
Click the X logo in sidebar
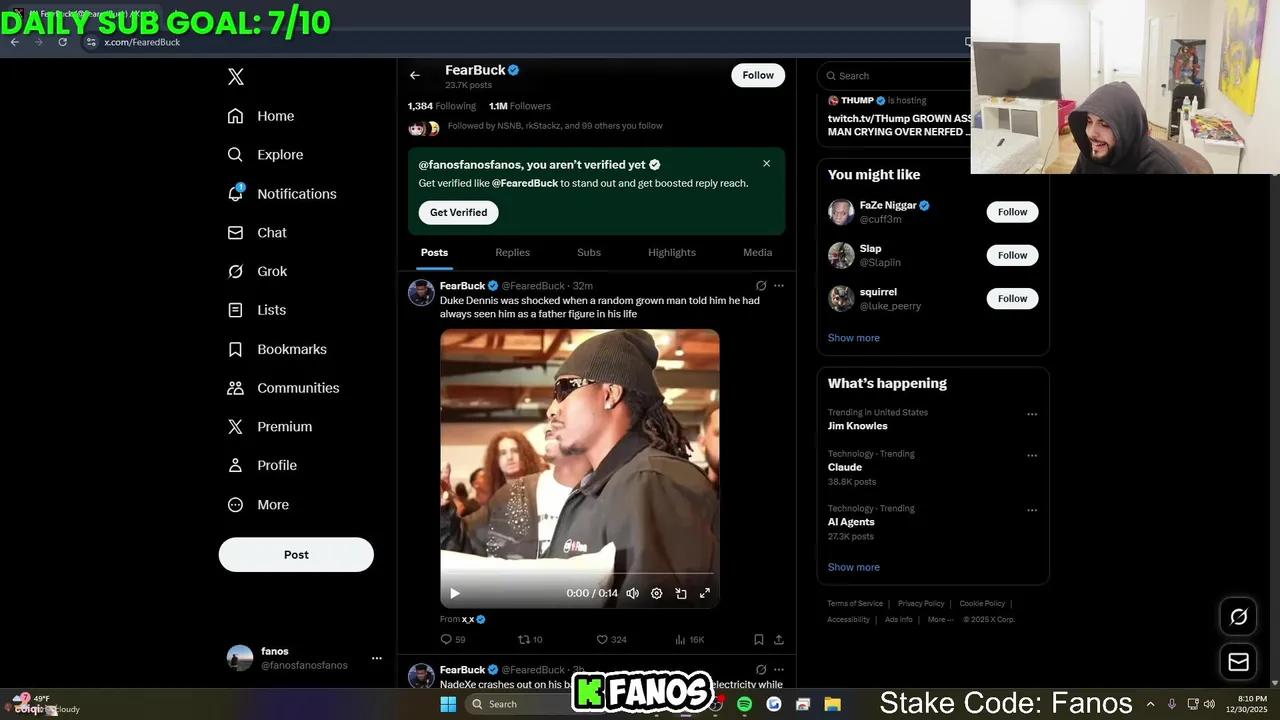(236, 77)
